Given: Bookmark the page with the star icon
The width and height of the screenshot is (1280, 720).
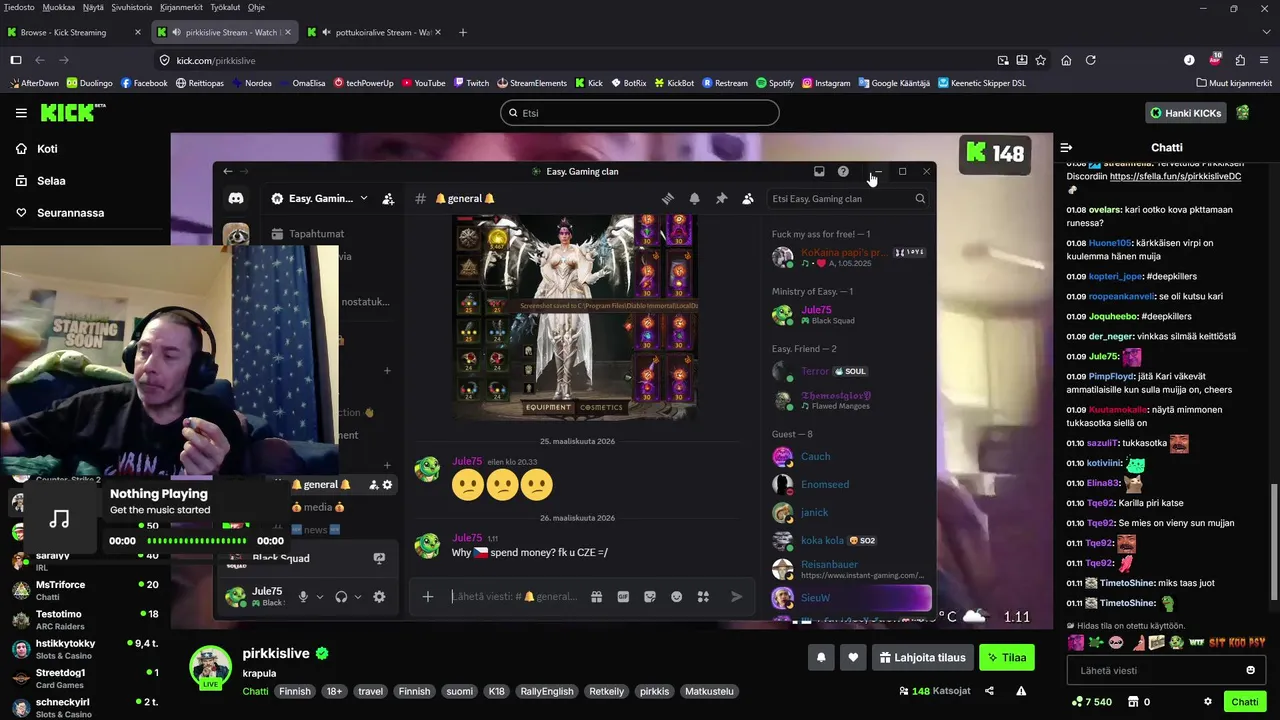Looking at the screenshot, I should (x=1041, y=60).
